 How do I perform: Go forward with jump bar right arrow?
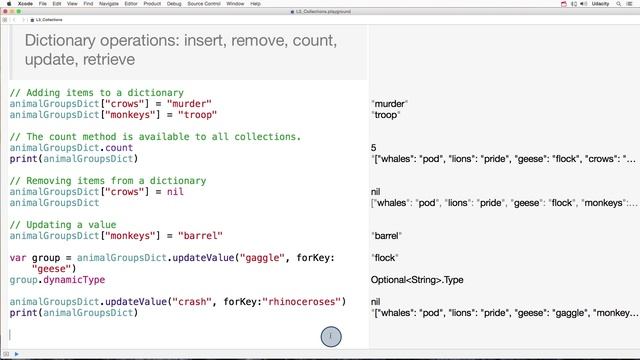coord(24,20)
